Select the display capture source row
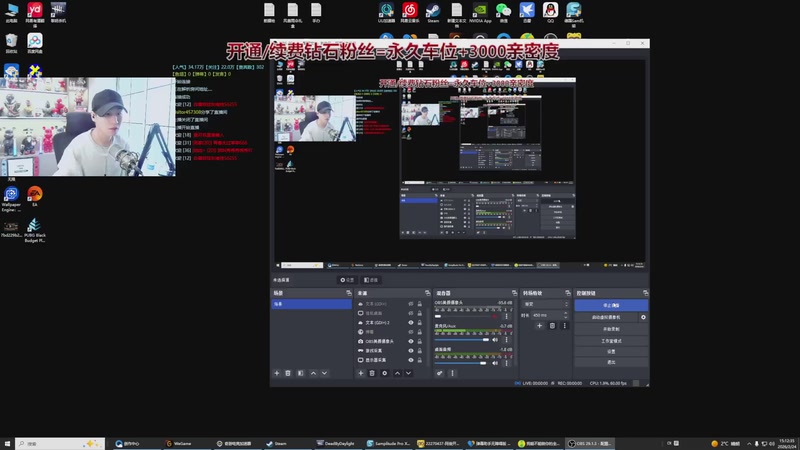 pos(390,360)
